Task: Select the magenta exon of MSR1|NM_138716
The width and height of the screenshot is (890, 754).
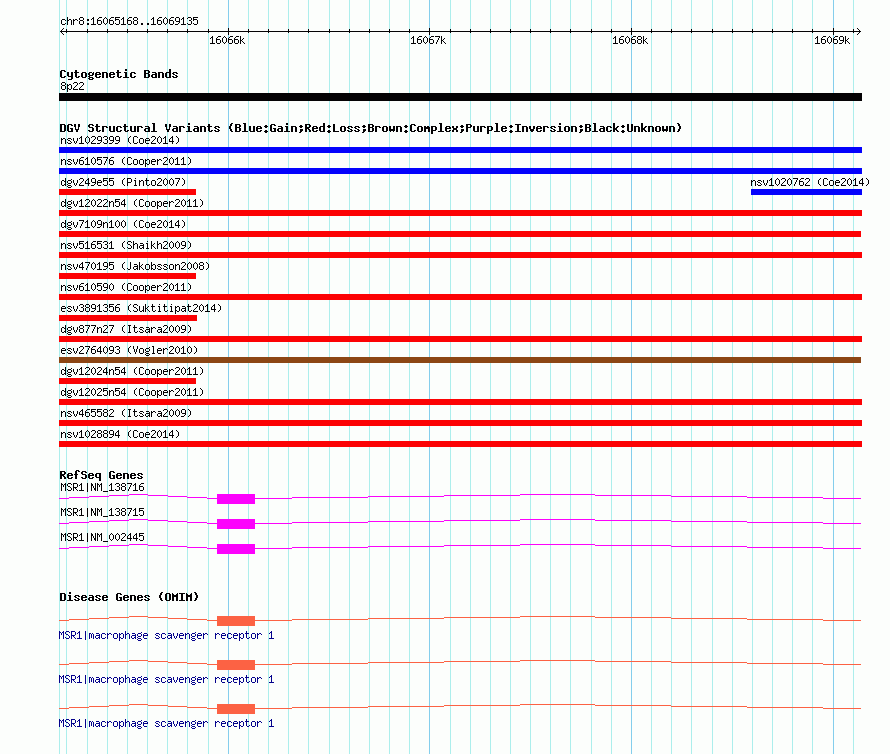Action: tap(236, 499)
